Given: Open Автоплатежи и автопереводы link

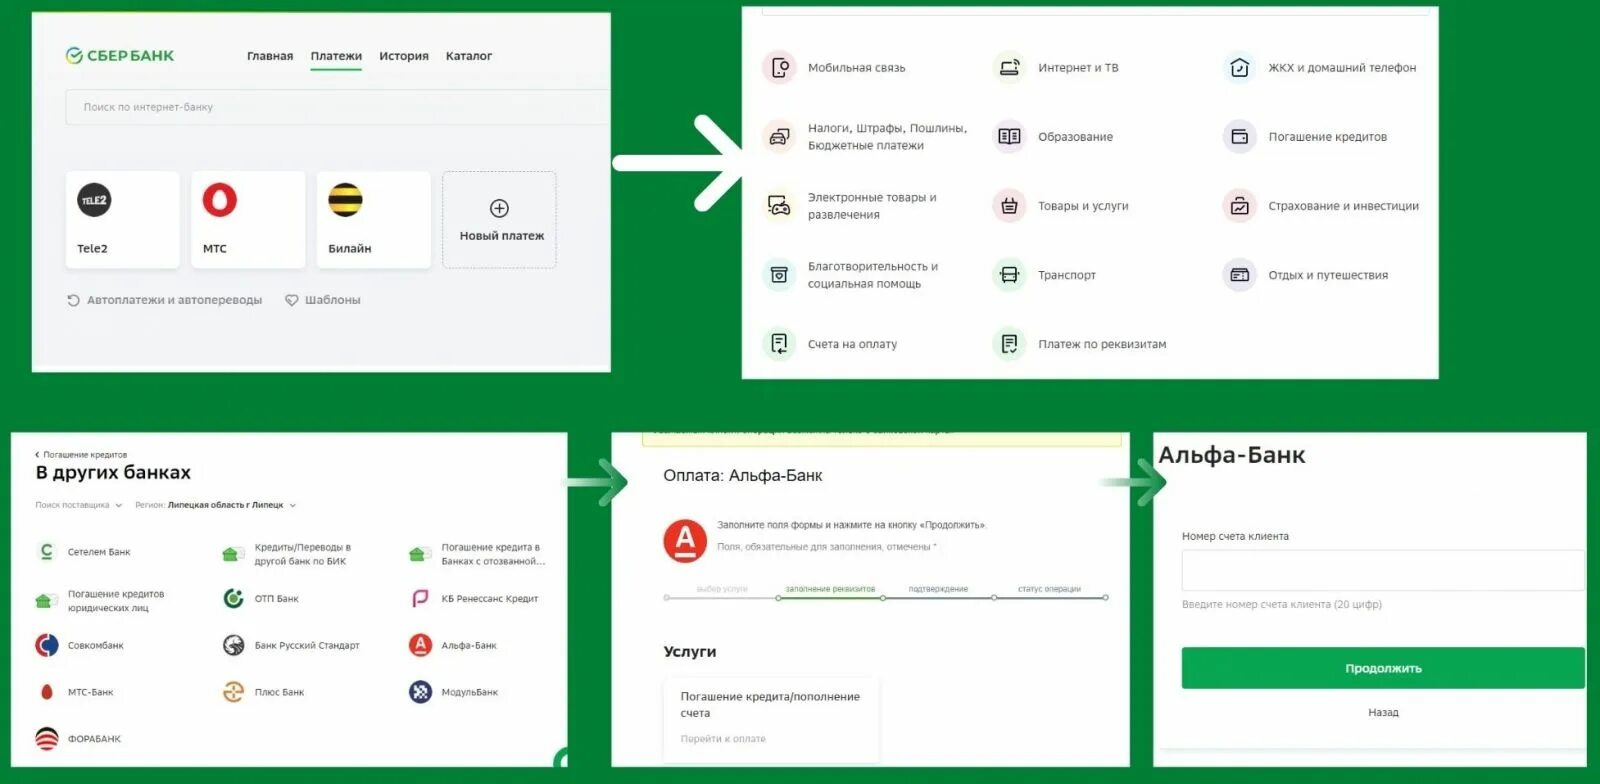Looking at the screenshot, I should 164,300.
